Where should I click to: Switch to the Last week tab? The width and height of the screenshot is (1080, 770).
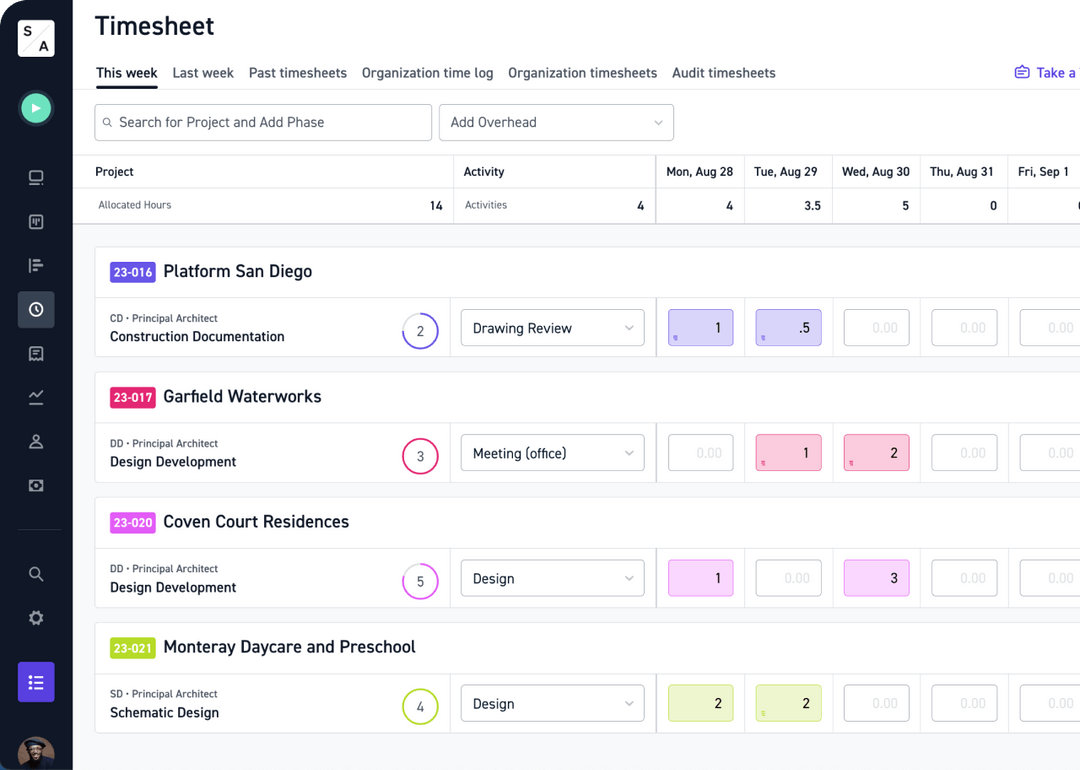203,73
